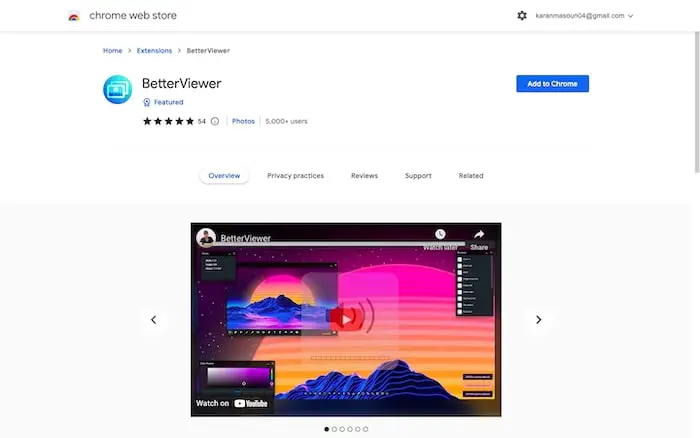The width and height of the screenshot is (700, 438).
Task: Expand the account email dropdown arrow
Action: point(630,16)
